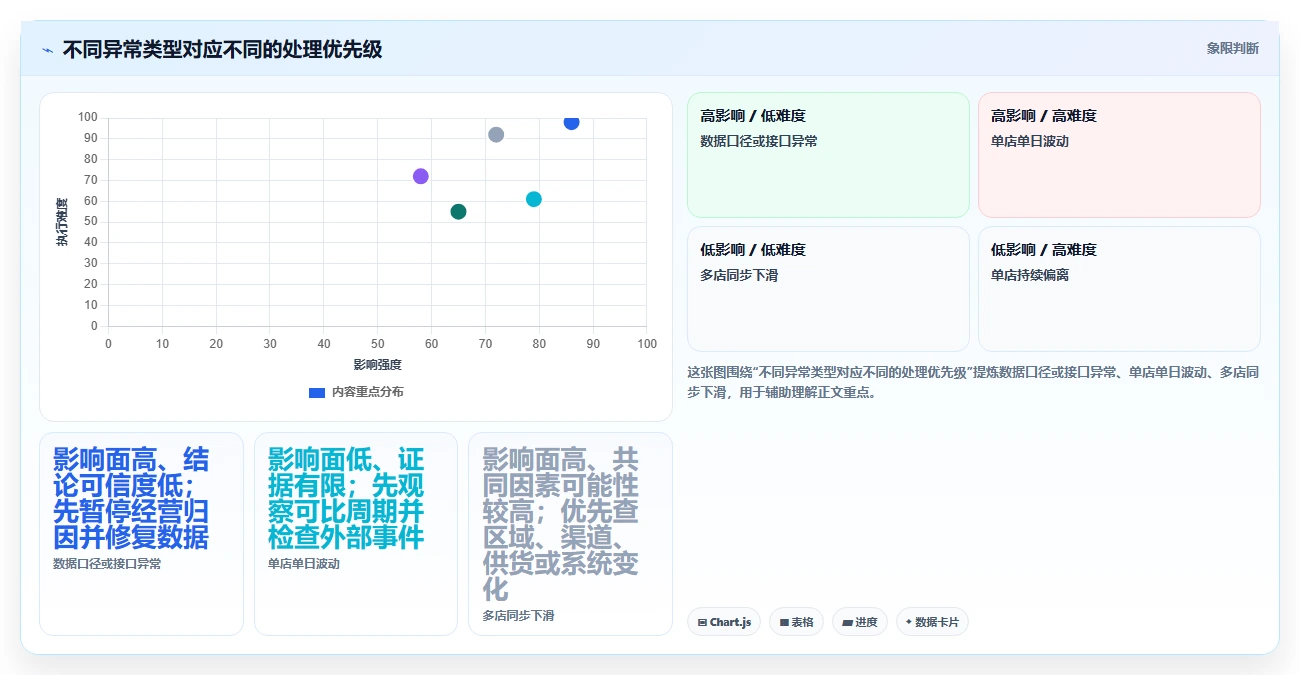Click the Chart.js tag chip
This screenshot has height=675, width=1300.
click(724, 622)
